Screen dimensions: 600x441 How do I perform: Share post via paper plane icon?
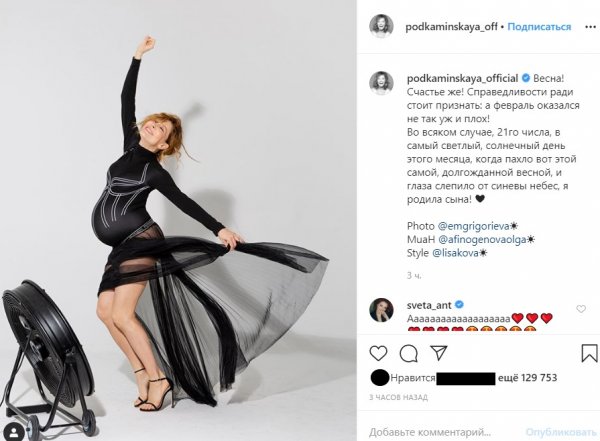(439, 353)
